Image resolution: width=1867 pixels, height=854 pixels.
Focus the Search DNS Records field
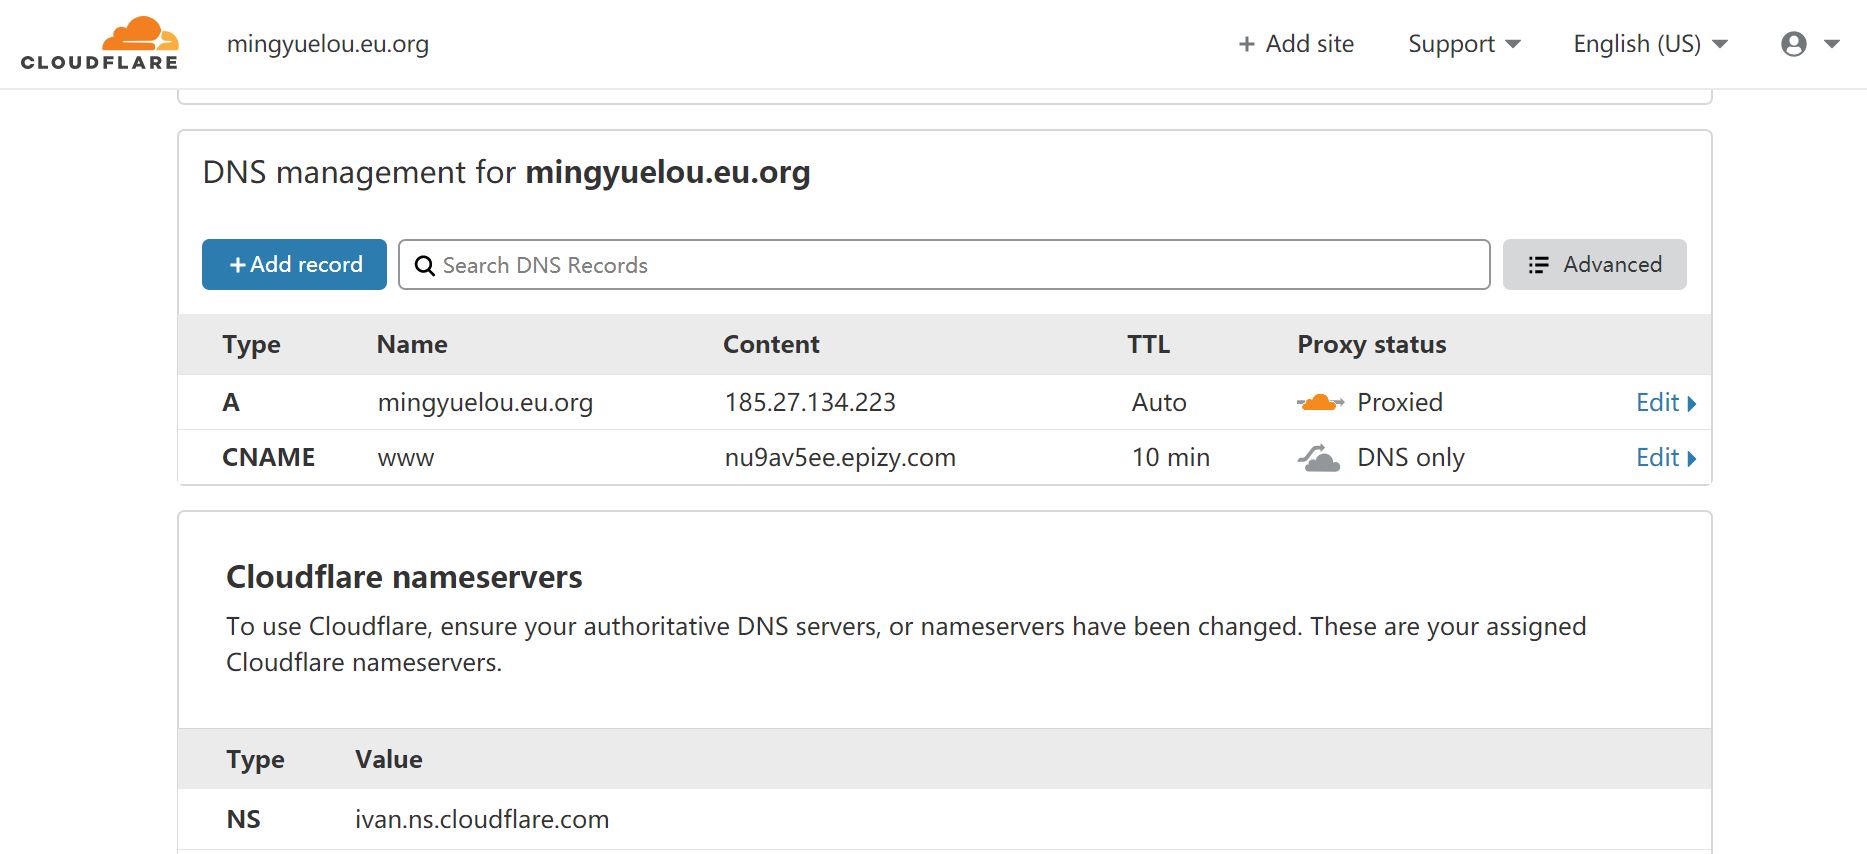coord(944,265)
